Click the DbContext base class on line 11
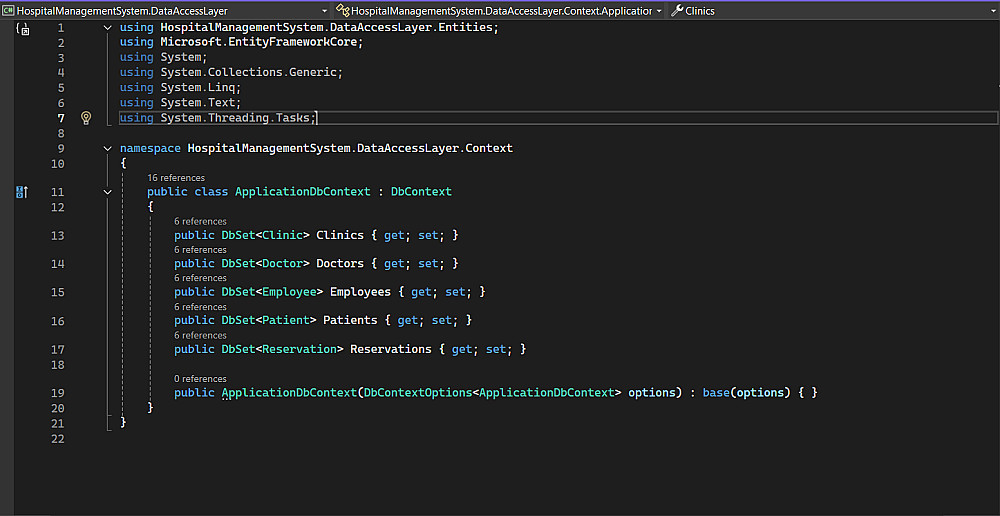This screenshot has width=1000, height=516. 421,192
